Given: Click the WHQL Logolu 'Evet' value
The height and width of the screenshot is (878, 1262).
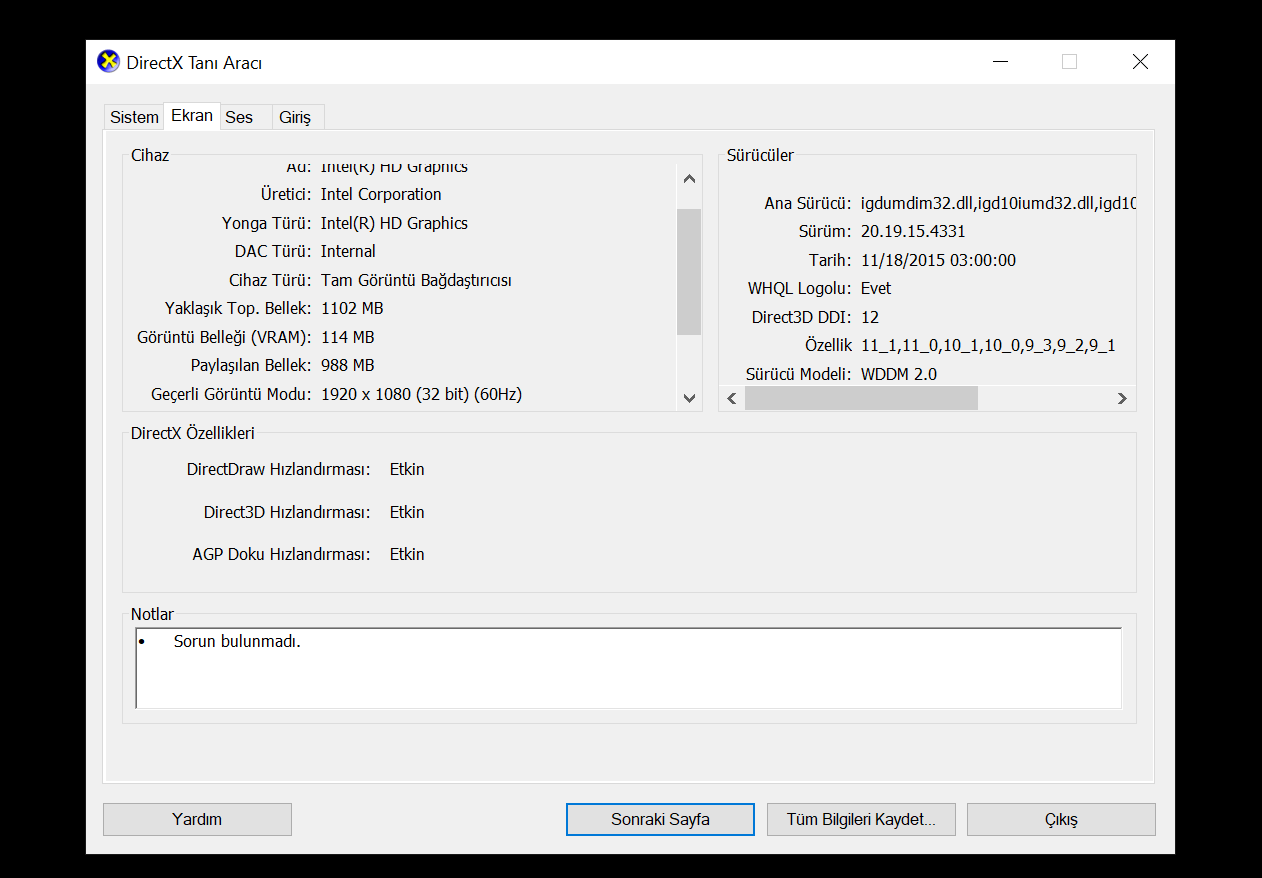Looking at the screenshot, I should (x=875, y=288).
